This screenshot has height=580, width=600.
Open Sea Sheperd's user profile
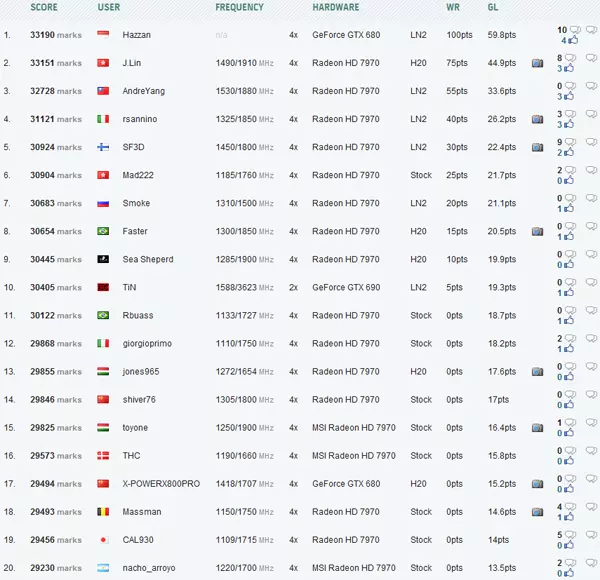point(148,259)
